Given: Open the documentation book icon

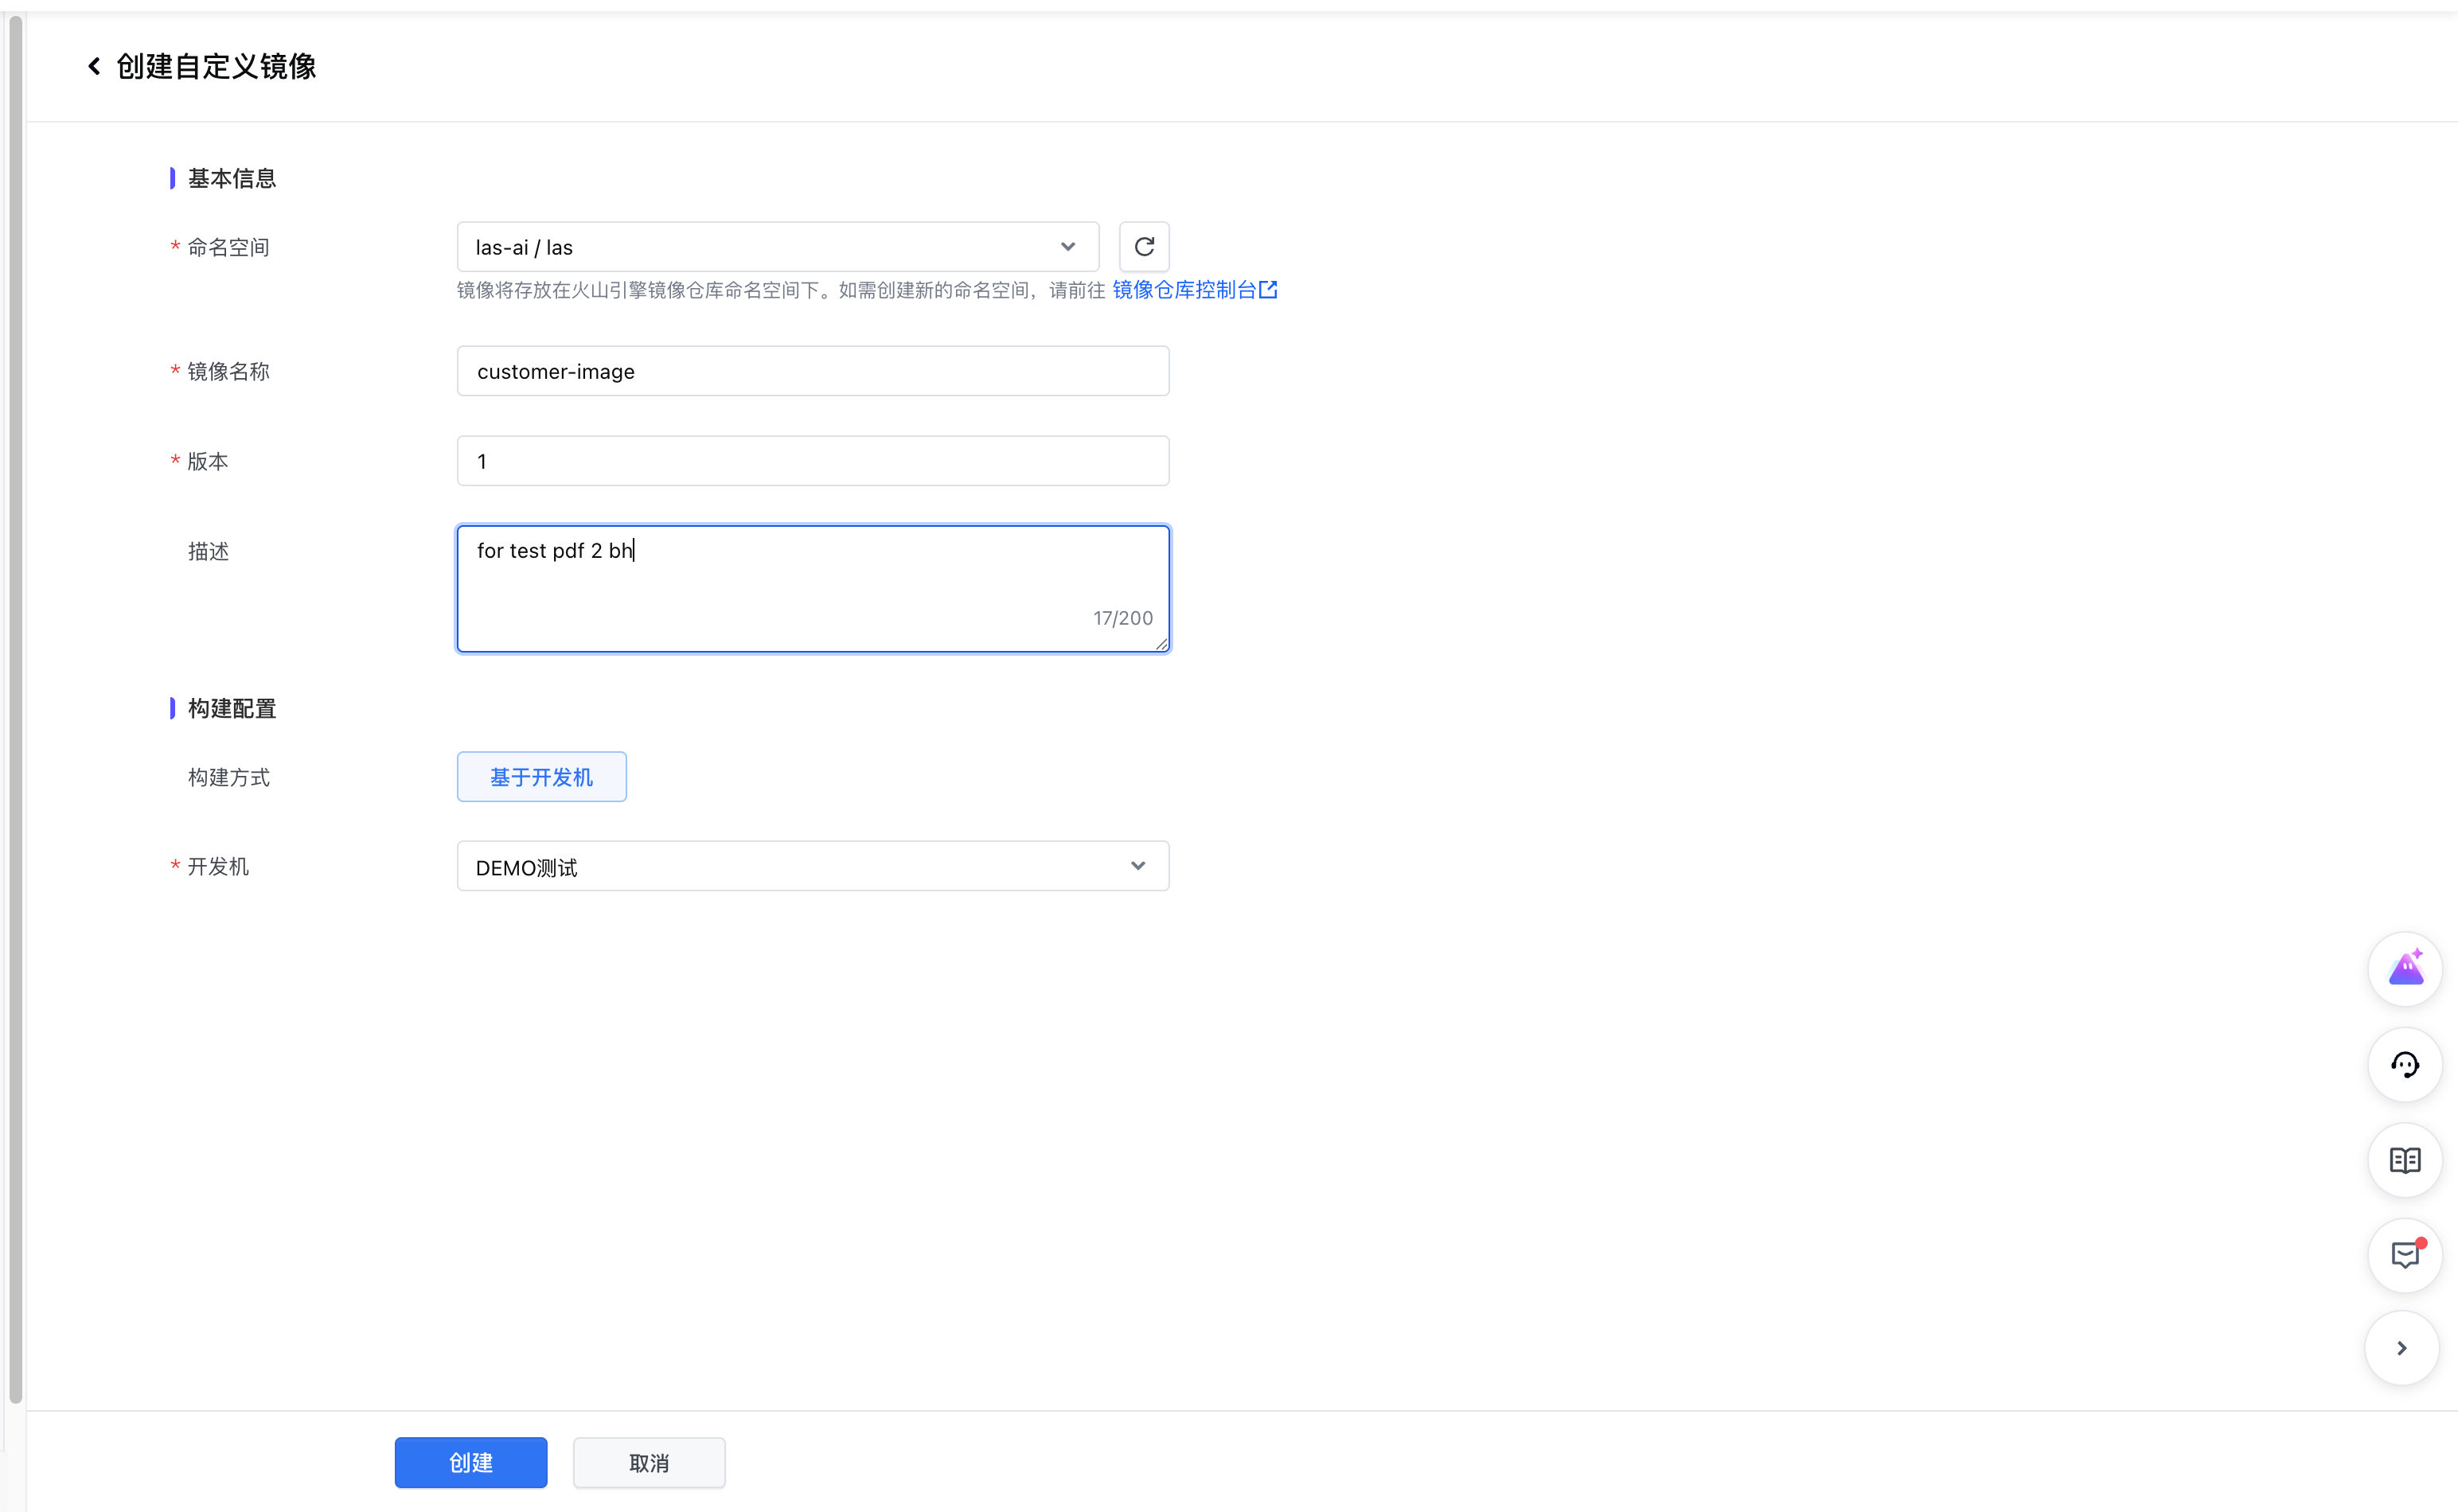Looking at the screenshot, I should click(x=2405, y=1160).
